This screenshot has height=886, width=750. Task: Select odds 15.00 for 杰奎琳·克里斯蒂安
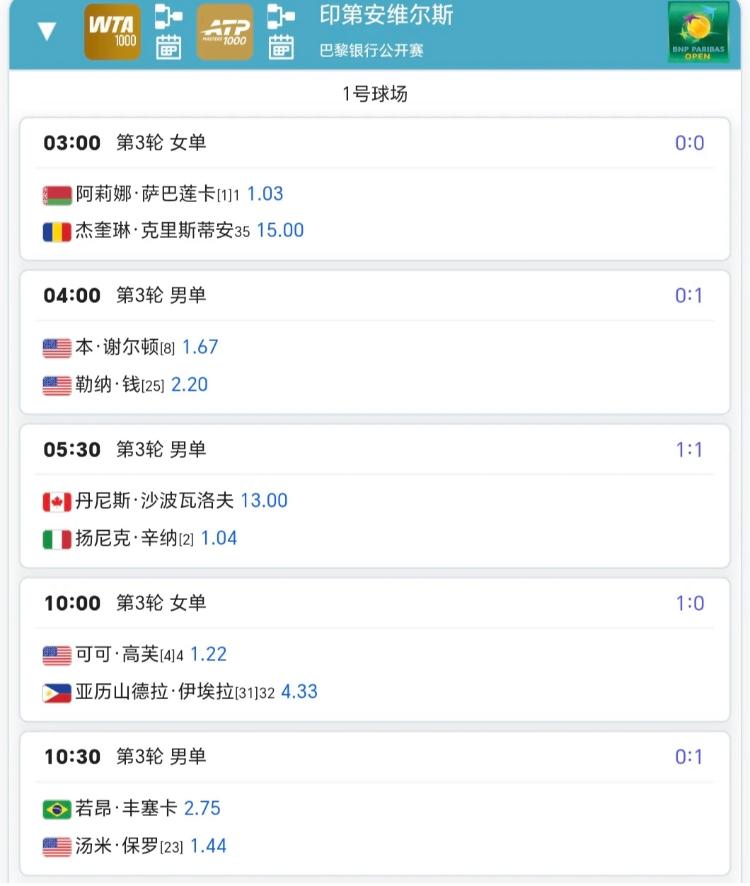(x=280, y=231)
